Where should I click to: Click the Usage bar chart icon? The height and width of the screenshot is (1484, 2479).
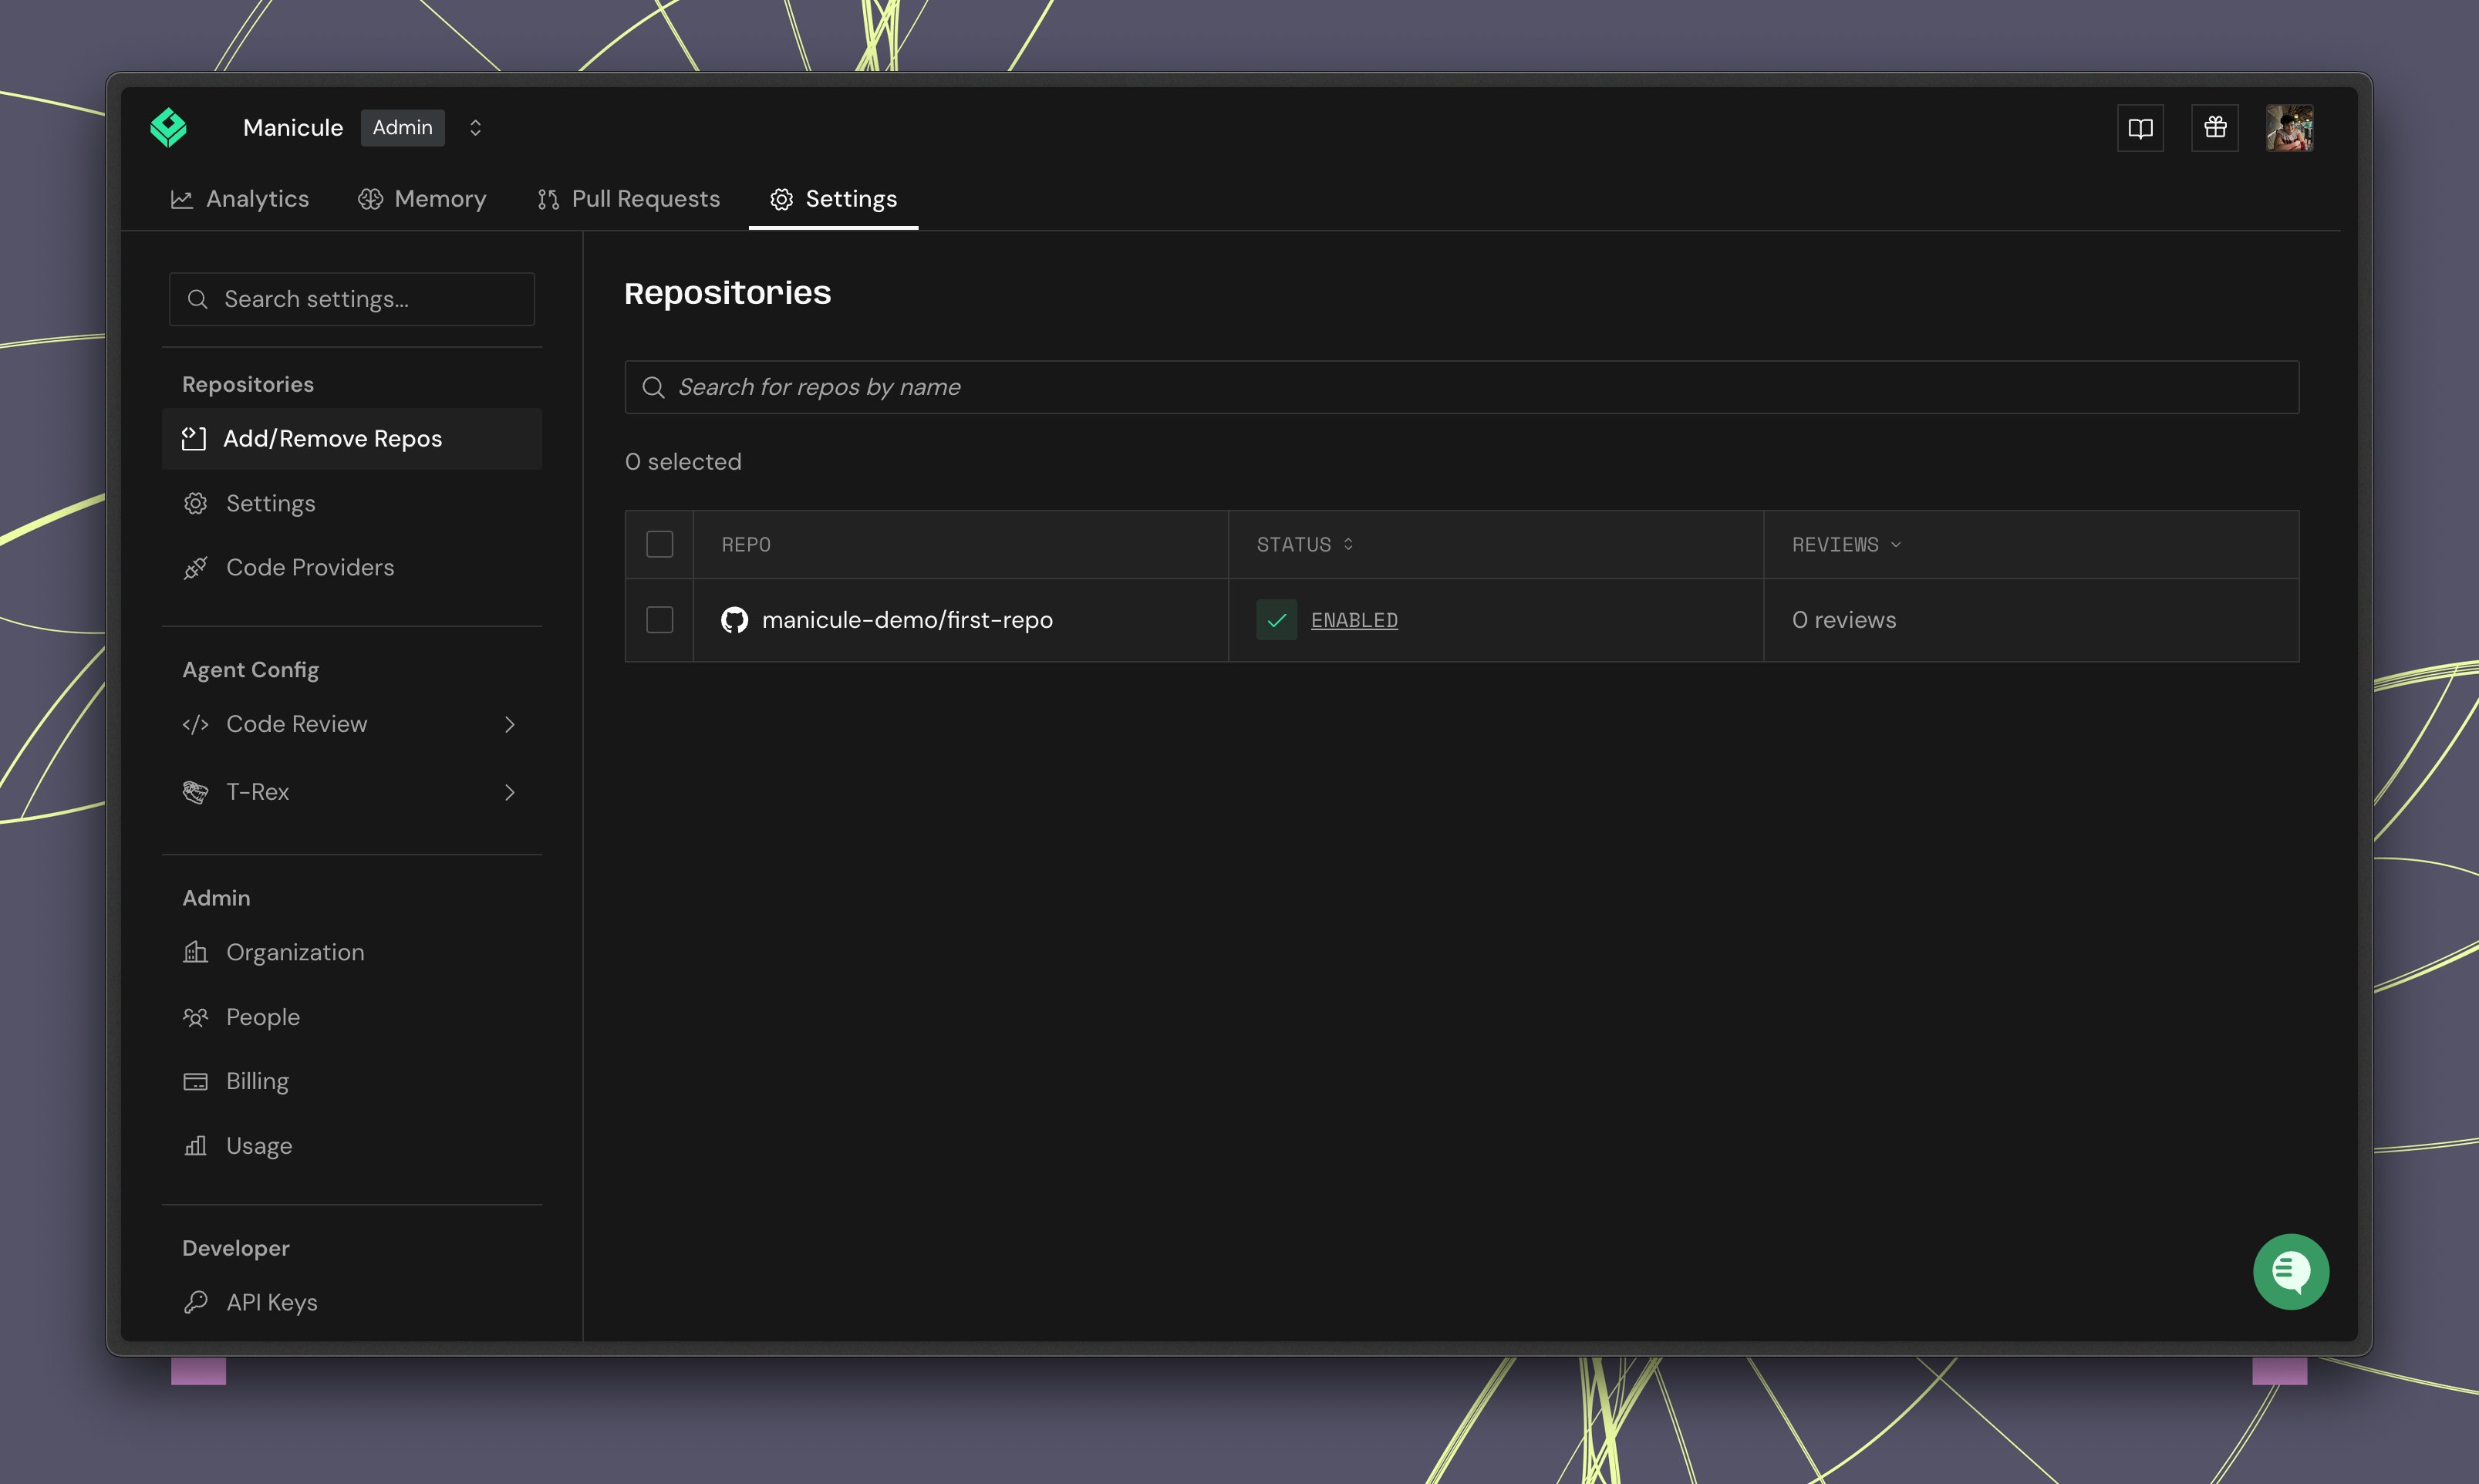click(x=195, y=1145)
